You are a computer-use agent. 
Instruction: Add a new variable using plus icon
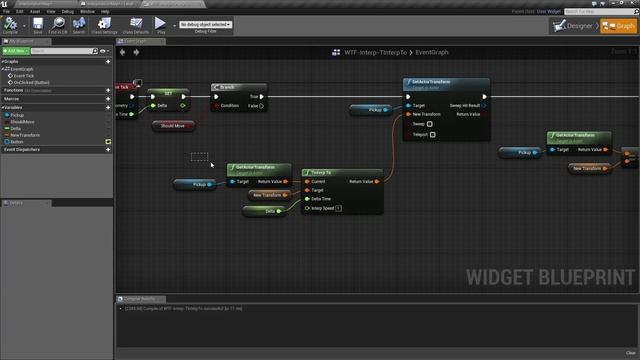click(108, 108)
